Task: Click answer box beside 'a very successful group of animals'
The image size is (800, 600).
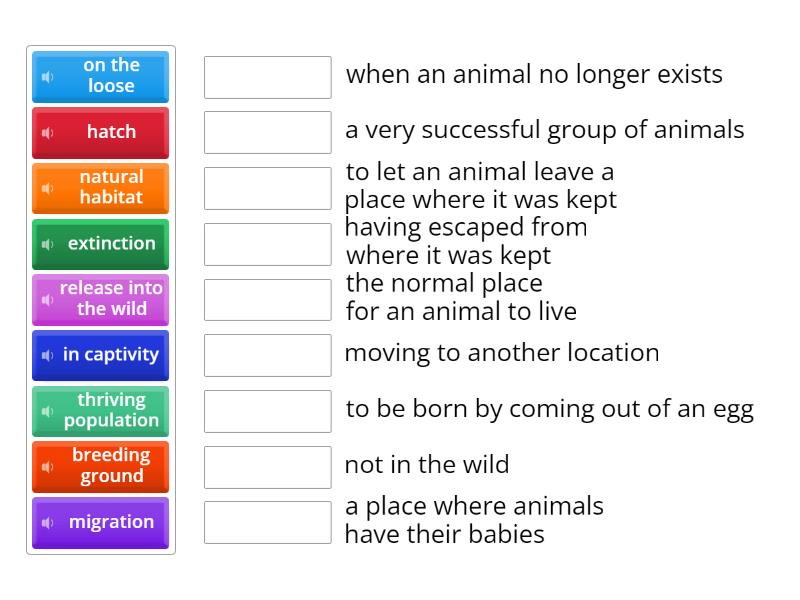Action: (267, 132)
